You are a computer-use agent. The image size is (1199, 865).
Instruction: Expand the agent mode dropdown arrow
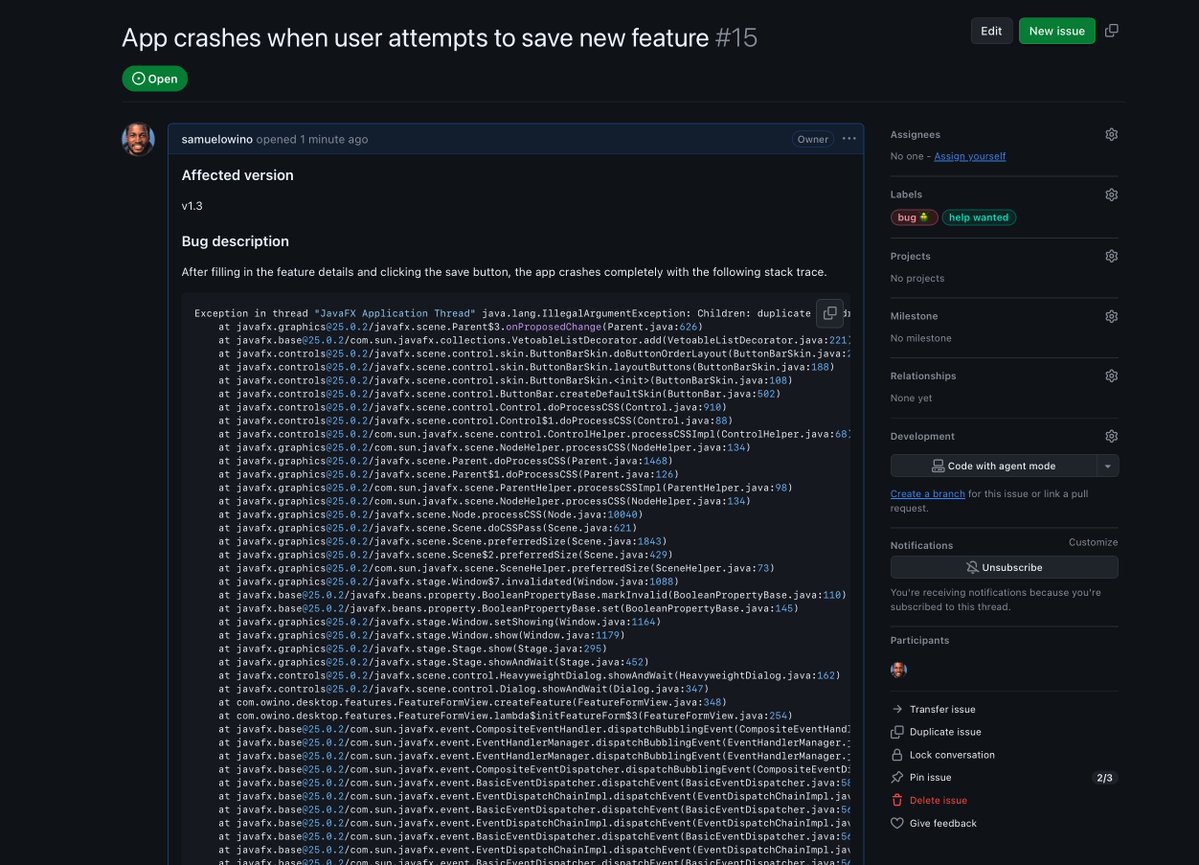point(1107,466)
